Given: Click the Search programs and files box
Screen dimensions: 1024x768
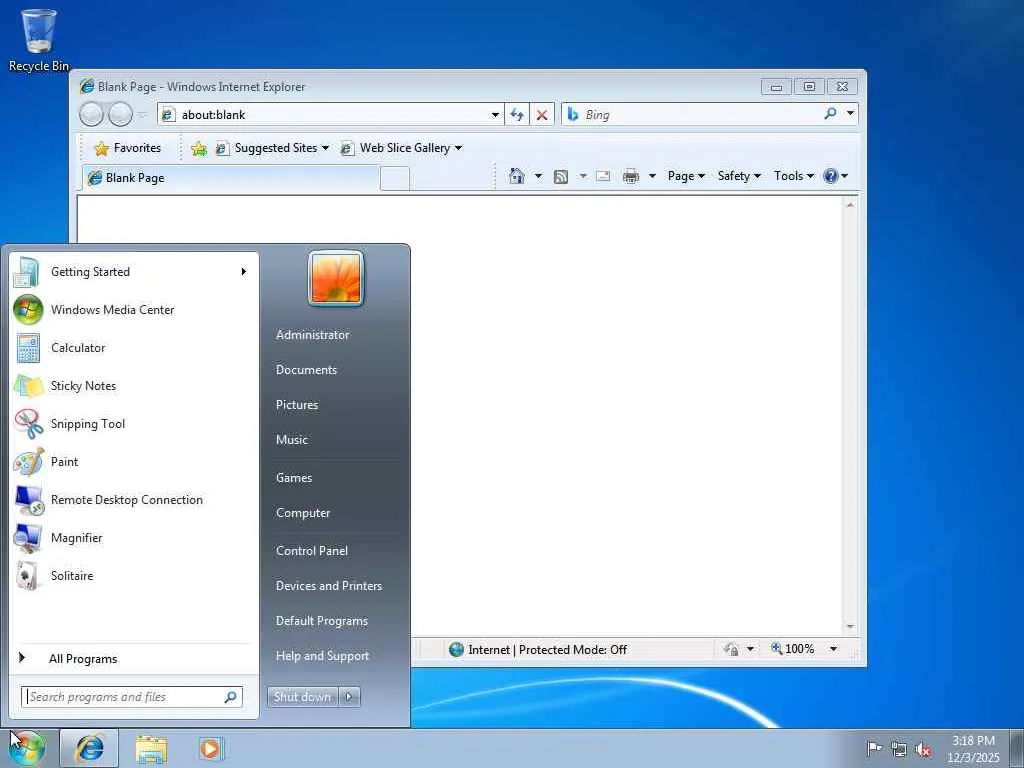Looking at the screenshot, I should pos(131,697).
